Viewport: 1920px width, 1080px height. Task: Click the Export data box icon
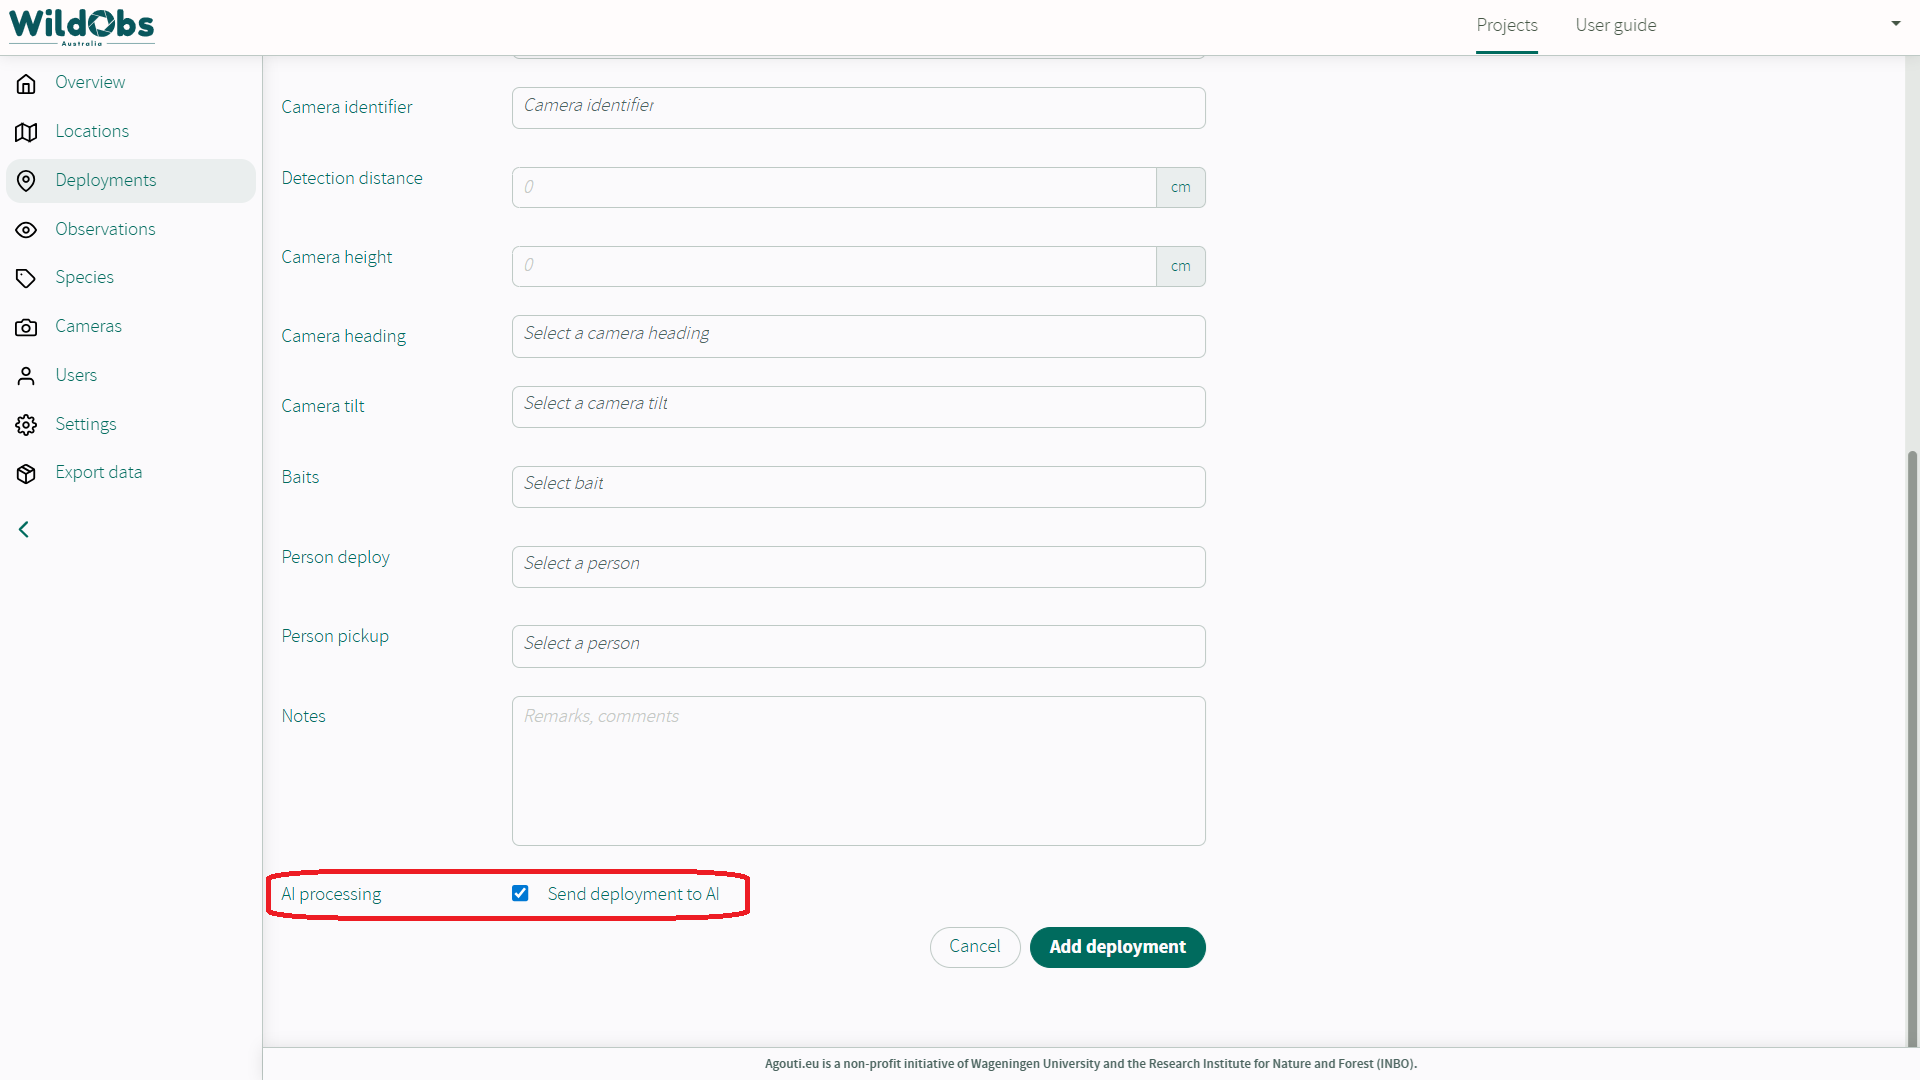click(x=27, y=473)
